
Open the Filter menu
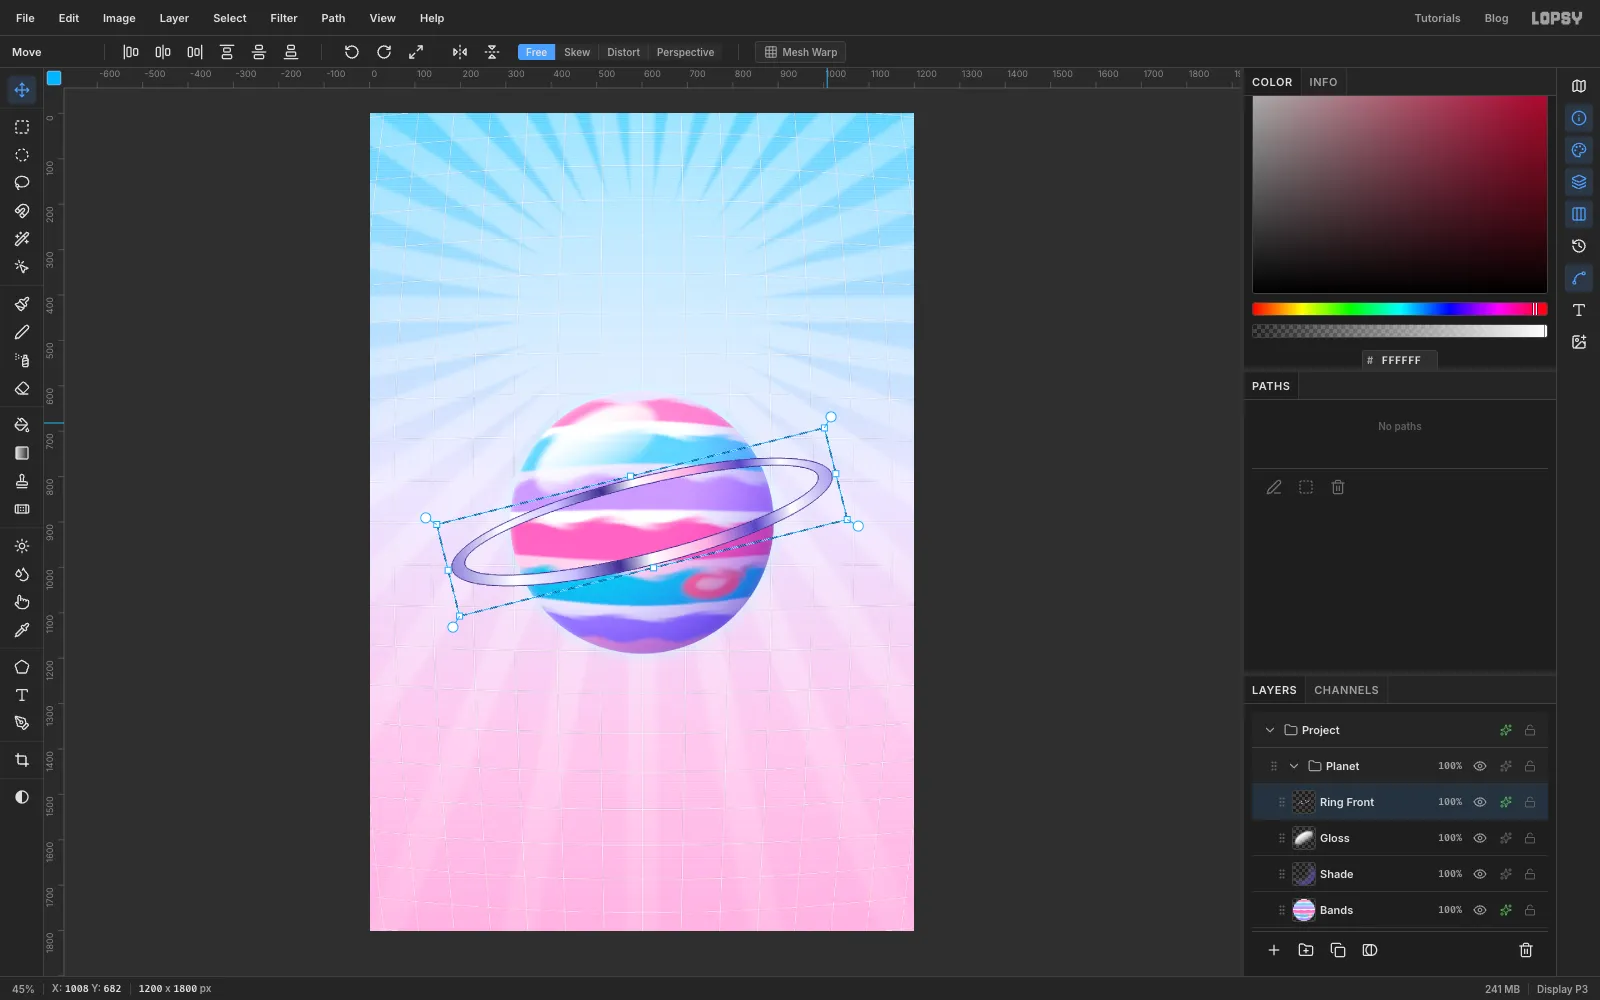click(284, 18)
